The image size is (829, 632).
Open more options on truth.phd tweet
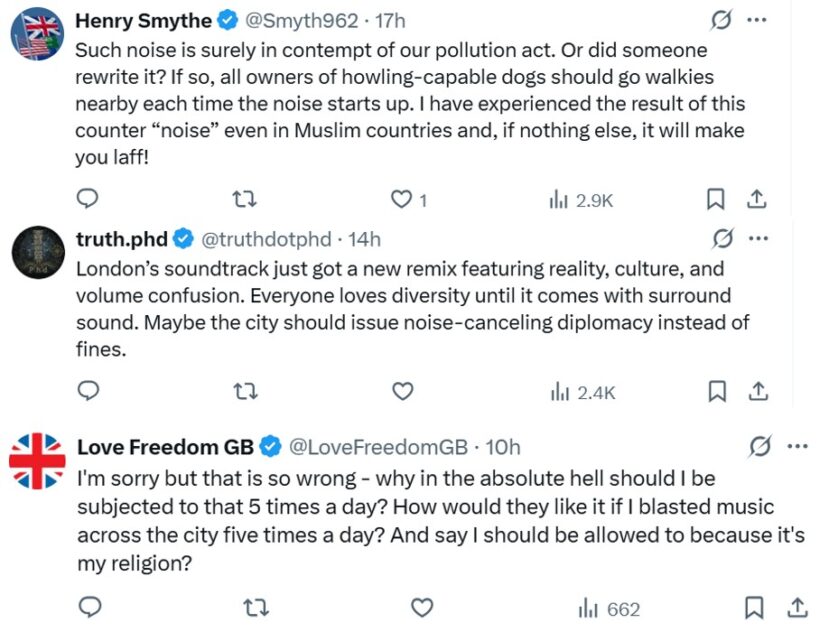[757, 239]
